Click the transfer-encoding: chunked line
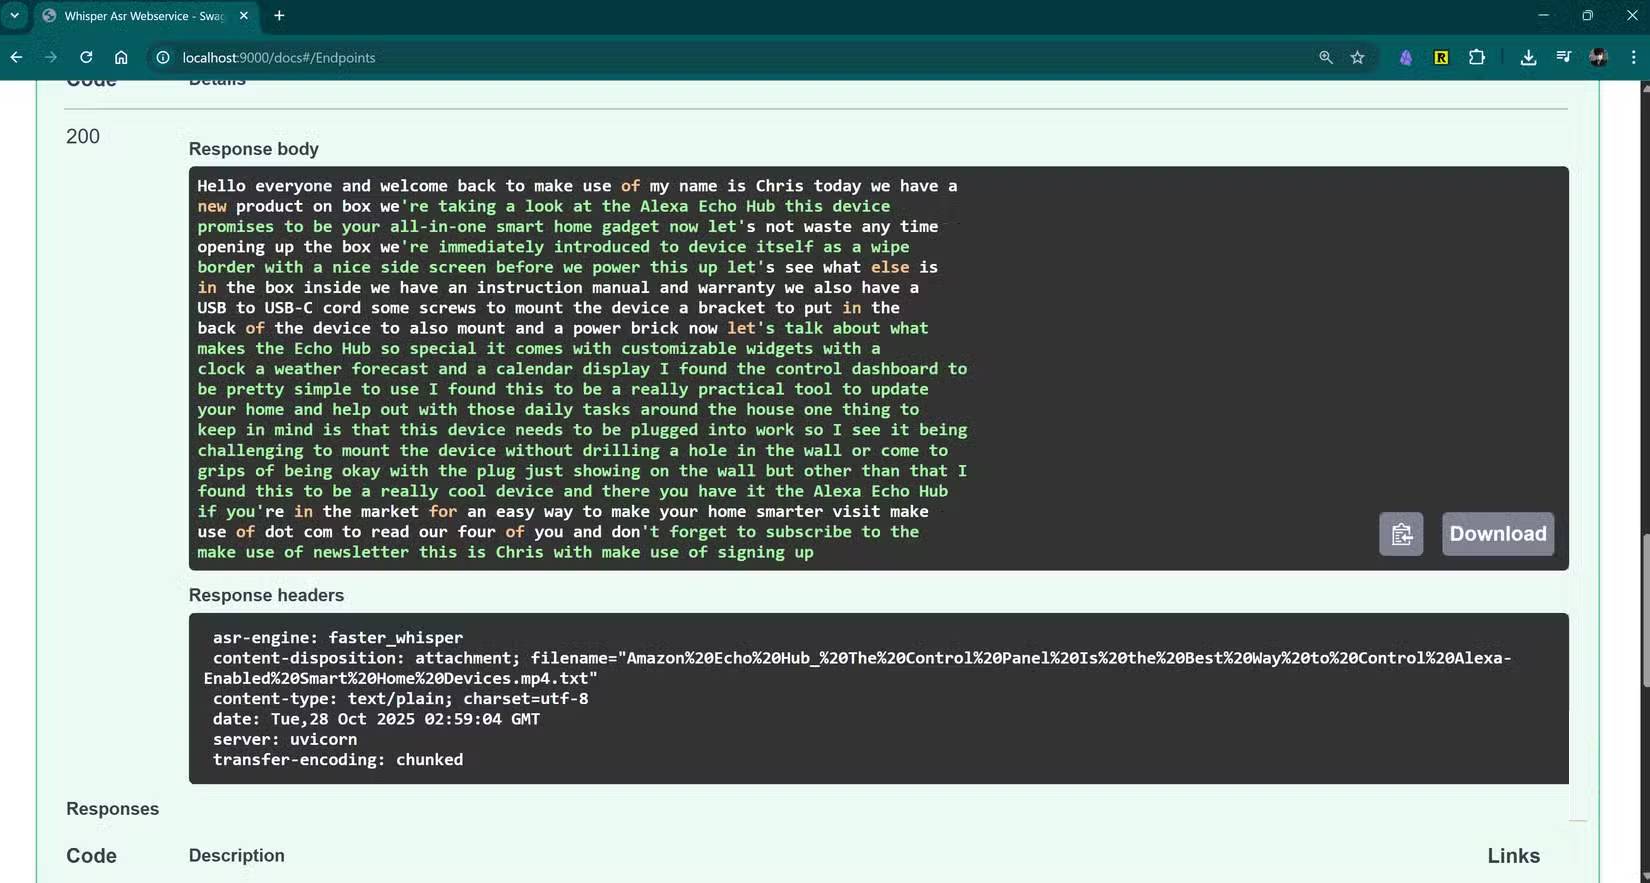The width and height of the screenshot is (1650, 883). click(338, 760)
